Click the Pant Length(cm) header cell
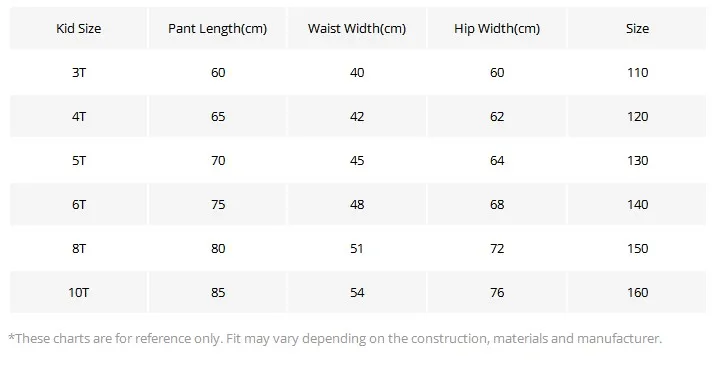This screenshot has width=721, height=371. click(x=217, y=29)
